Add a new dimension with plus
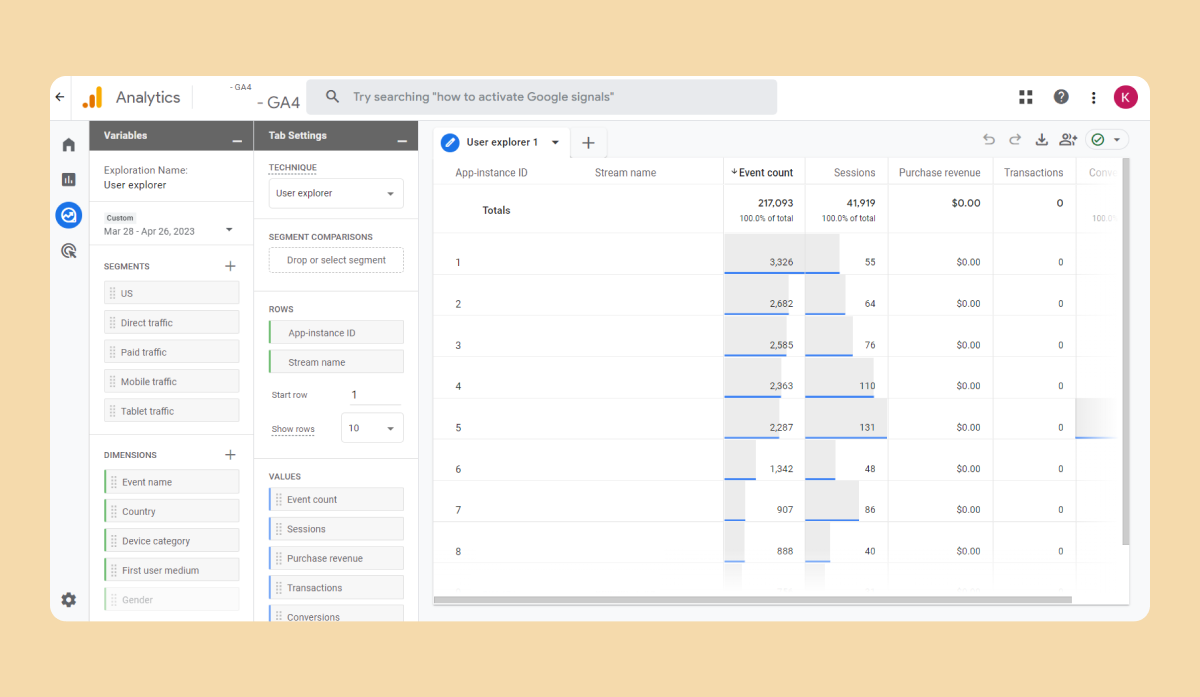The height and width of the screenshot is (697, 1200). coord(230,455)
